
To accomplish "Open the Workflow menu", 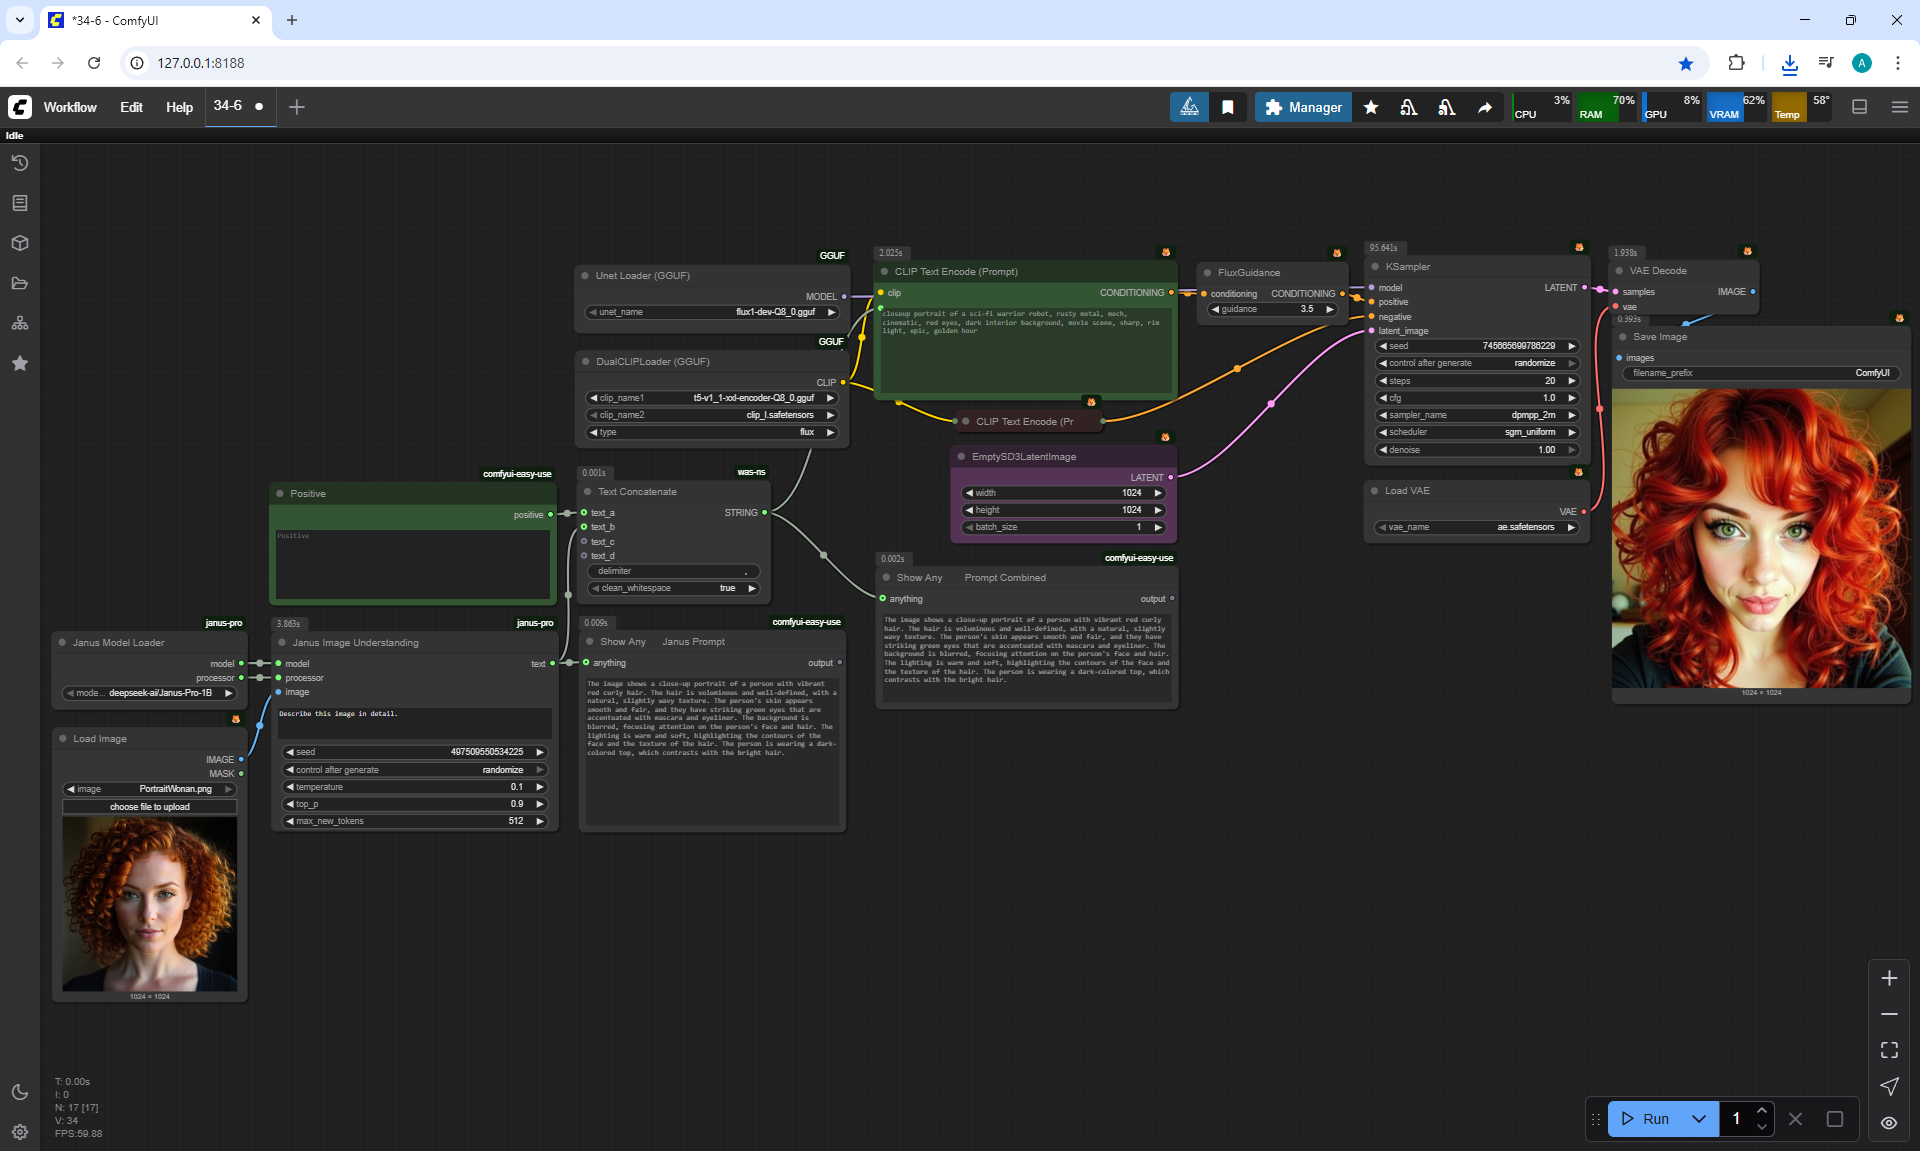I will pos(70,107).
